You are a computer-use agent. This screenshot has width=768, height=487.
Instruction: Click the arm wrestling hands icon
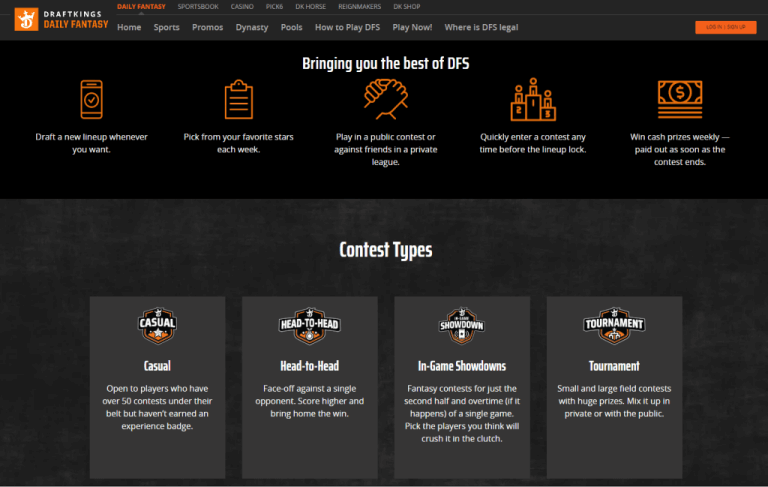point(385,99)
